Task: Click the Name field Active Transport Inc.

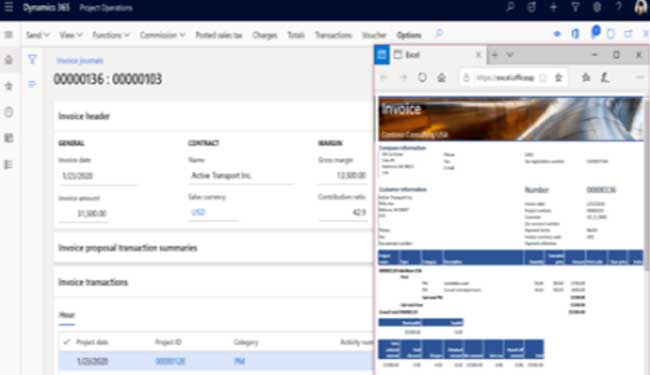Action: click(x=241, y=176)
